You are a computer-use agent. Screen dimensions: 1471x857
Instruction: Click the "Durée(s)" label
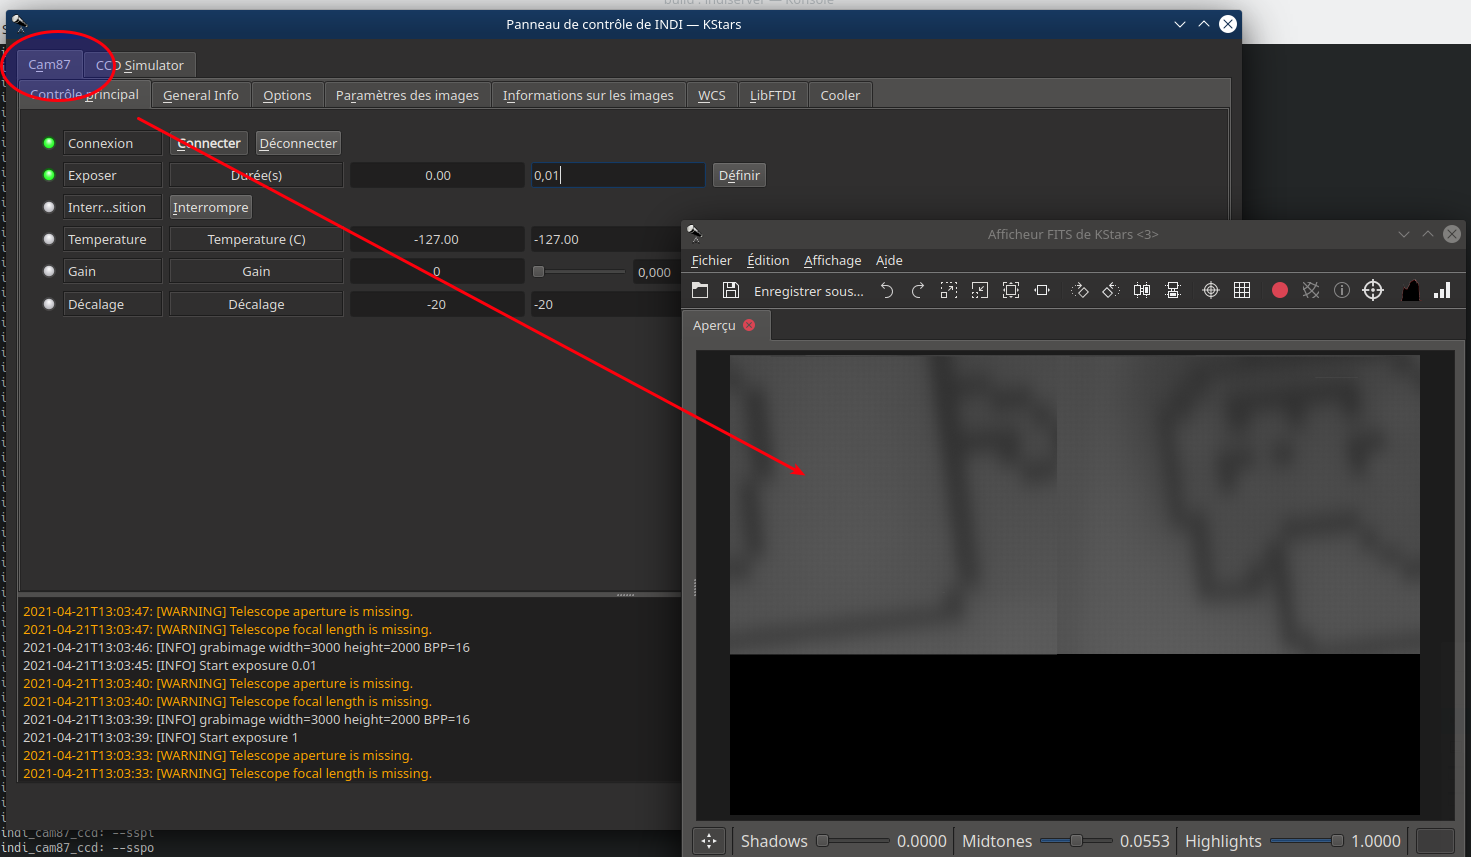(256, 175)
